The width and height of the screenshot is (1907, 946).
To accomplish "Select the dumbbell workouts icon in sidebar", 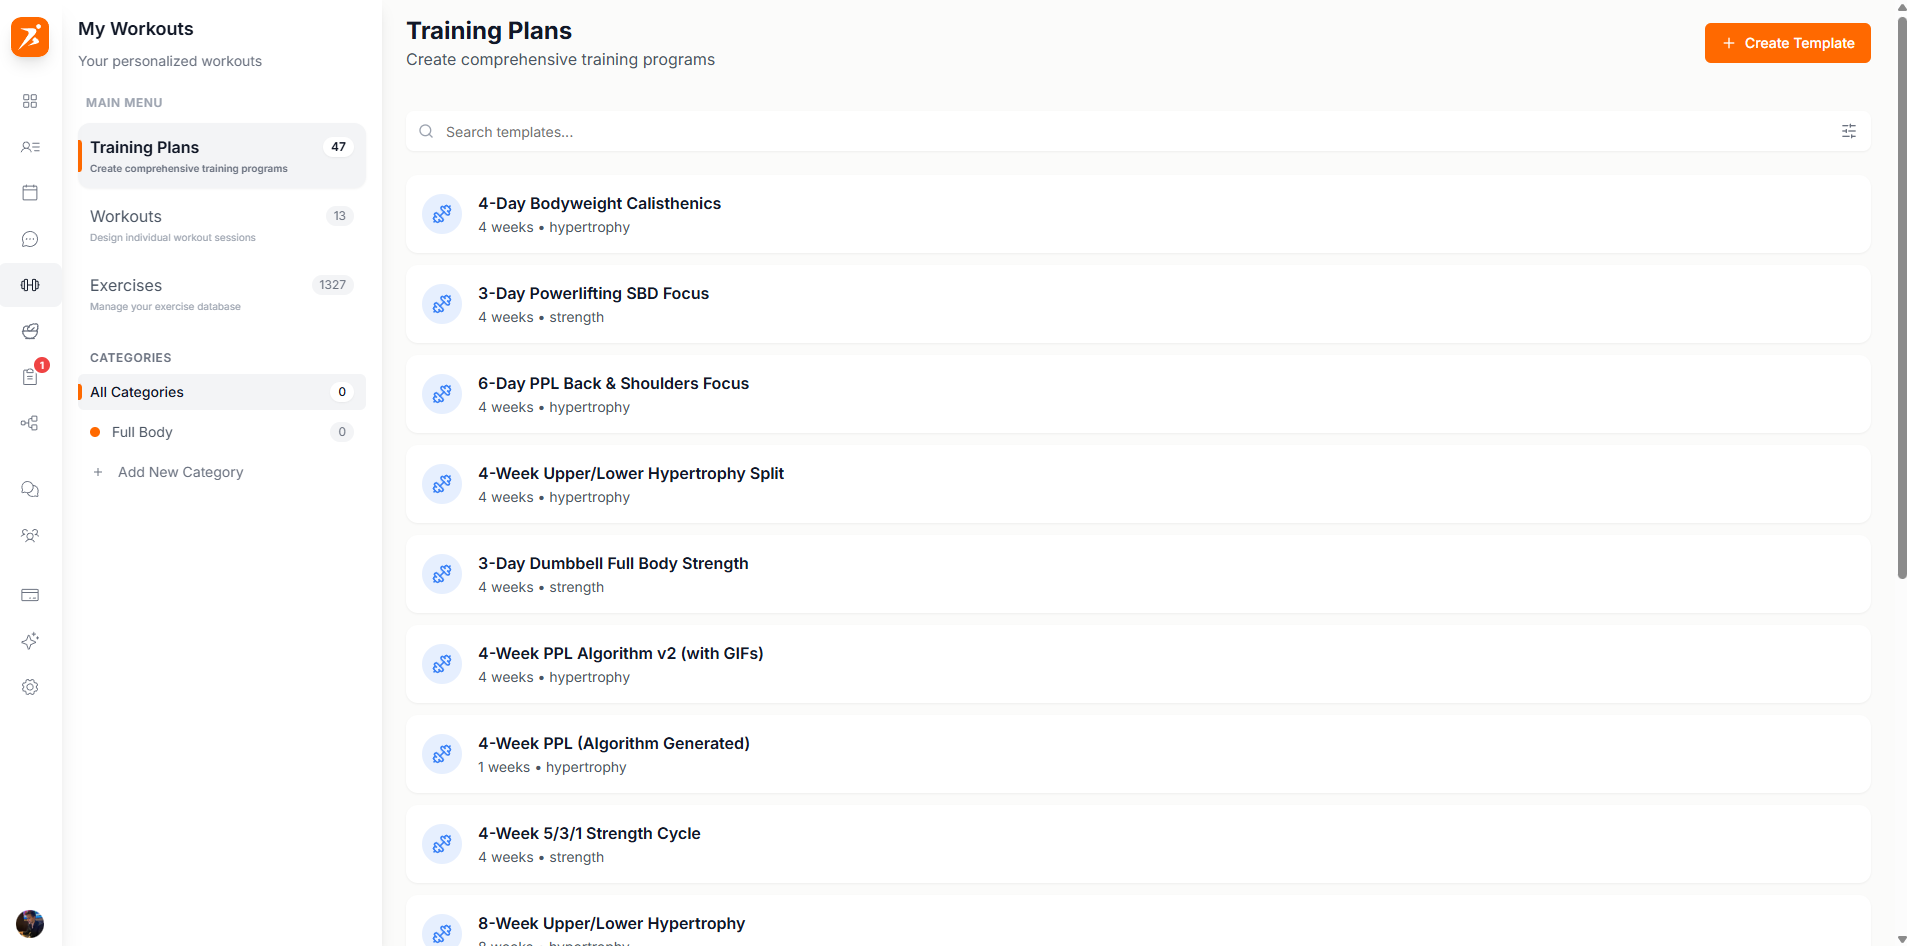I will (30, 285).
